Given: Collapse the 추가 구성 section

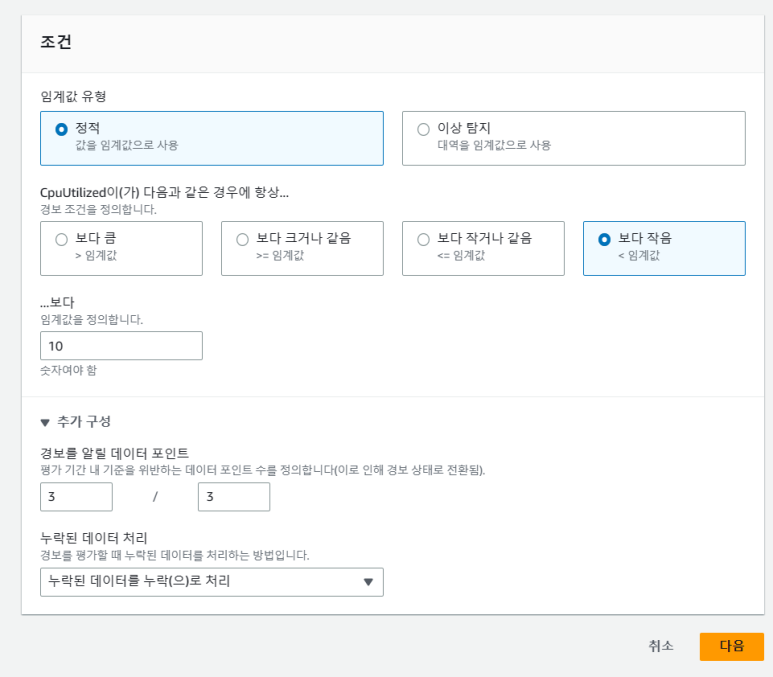Looking at the screenshot, I should pos(76,422).
